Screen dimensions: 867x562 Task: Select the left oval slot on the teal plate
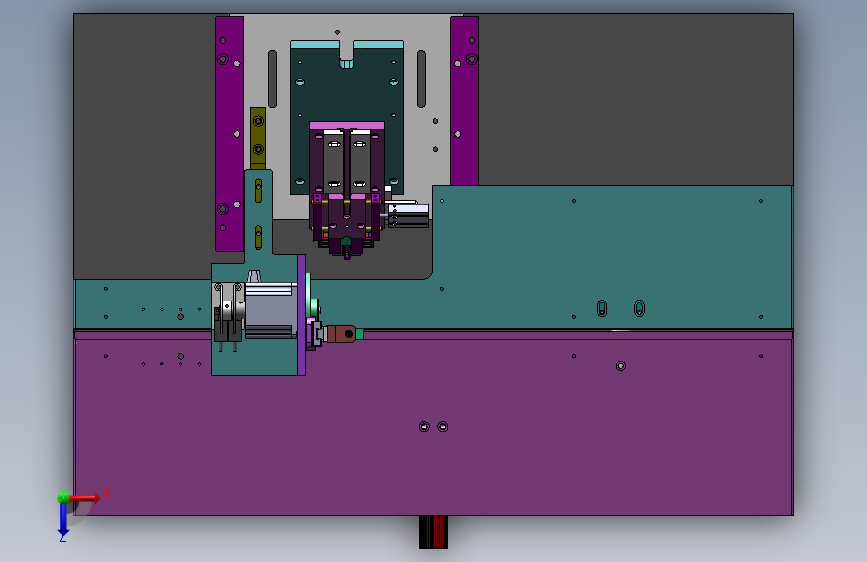pyautogui.click(x=602, y=309)
